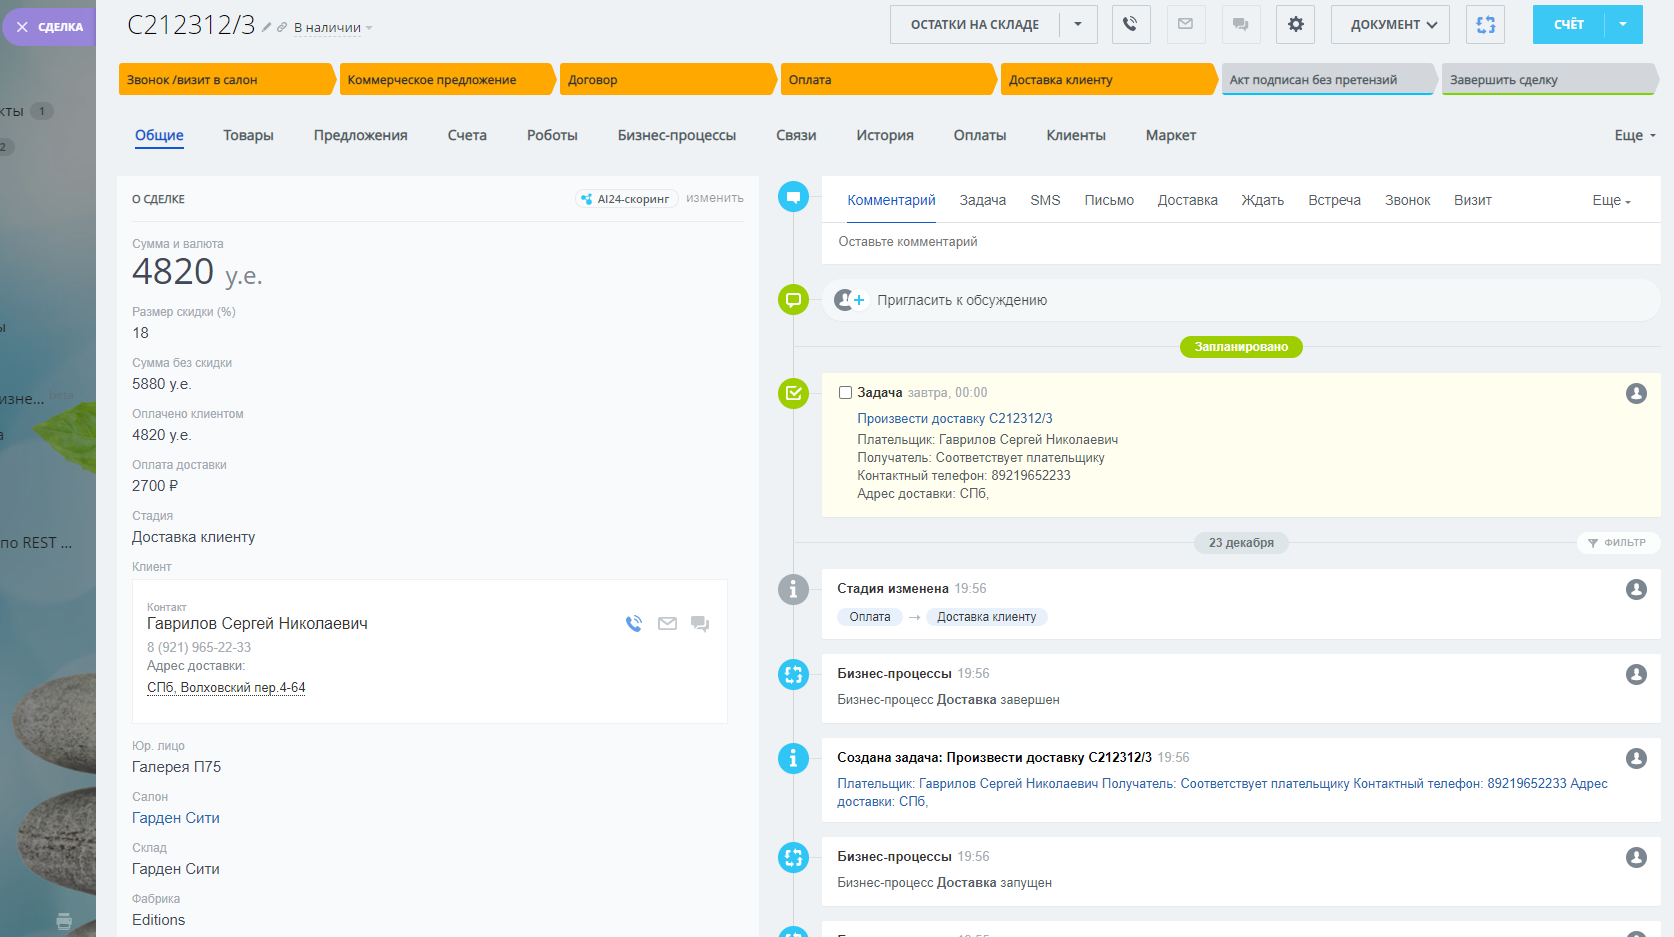
Task: Select stage Акт подписан без претензий
Action: pyautogui.click(x=1326, y=80)
